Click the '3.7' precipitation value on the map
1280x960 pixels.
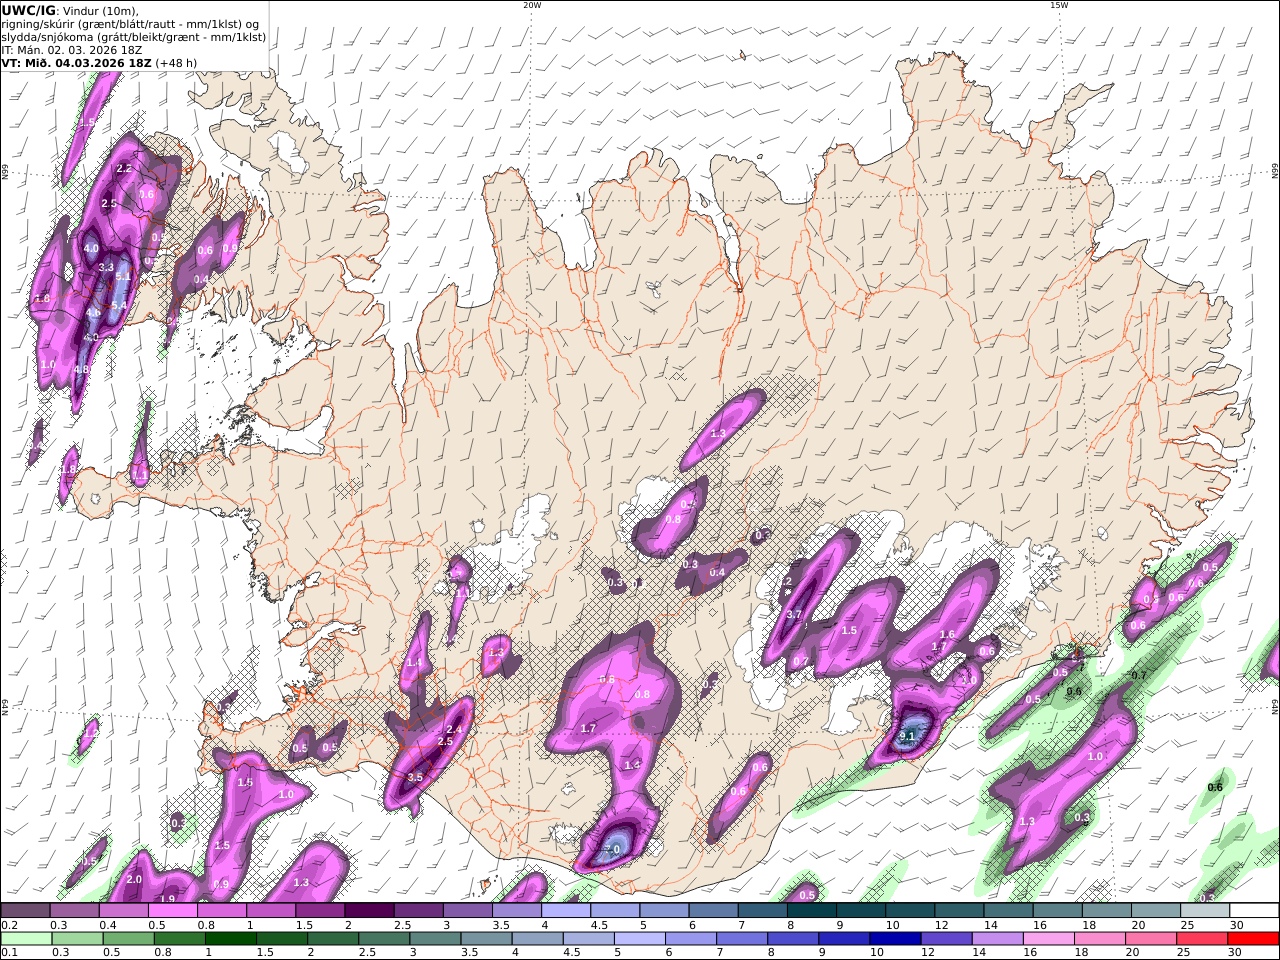pos(795,614)
